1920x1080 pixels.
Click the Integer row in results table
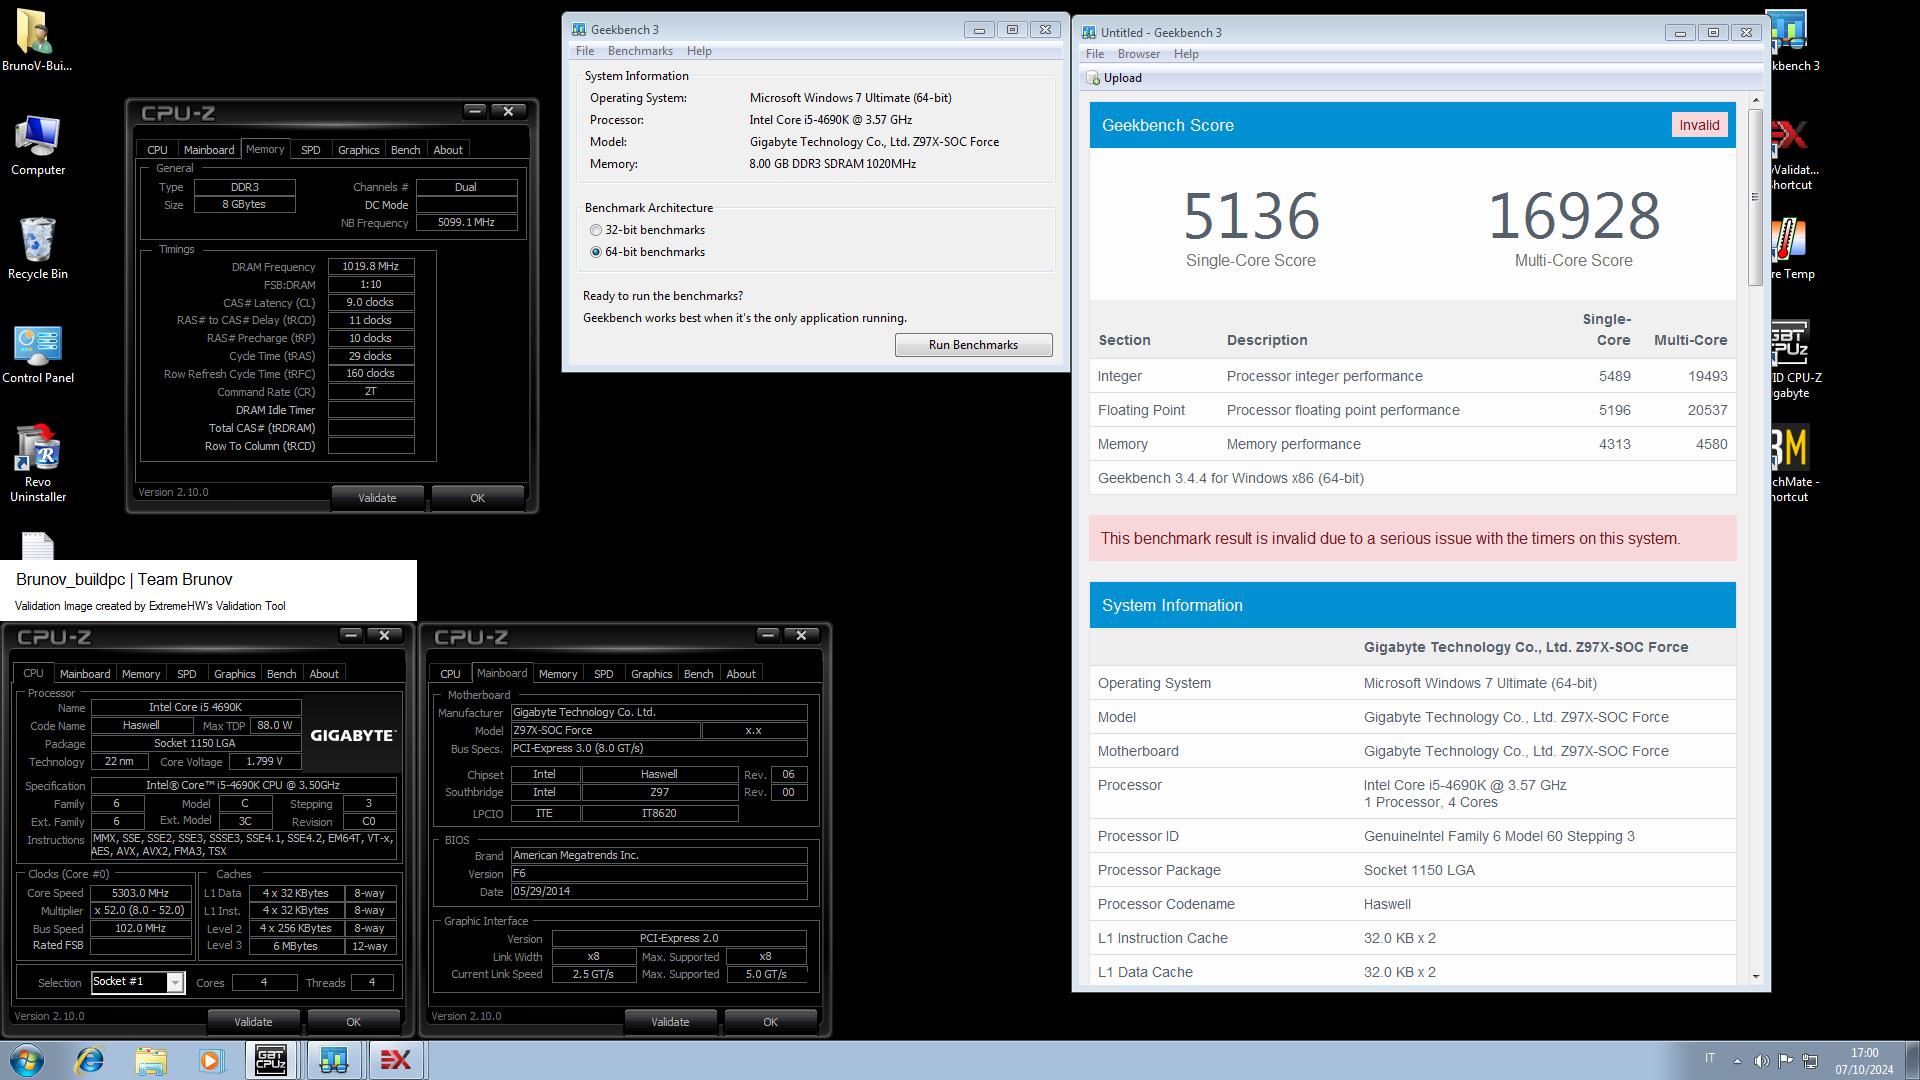click(1412, 376)
